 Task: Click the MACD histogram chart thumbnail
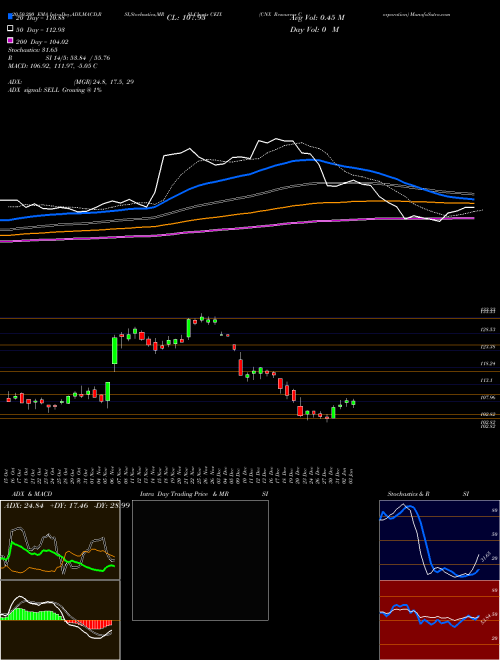[60, 620]
